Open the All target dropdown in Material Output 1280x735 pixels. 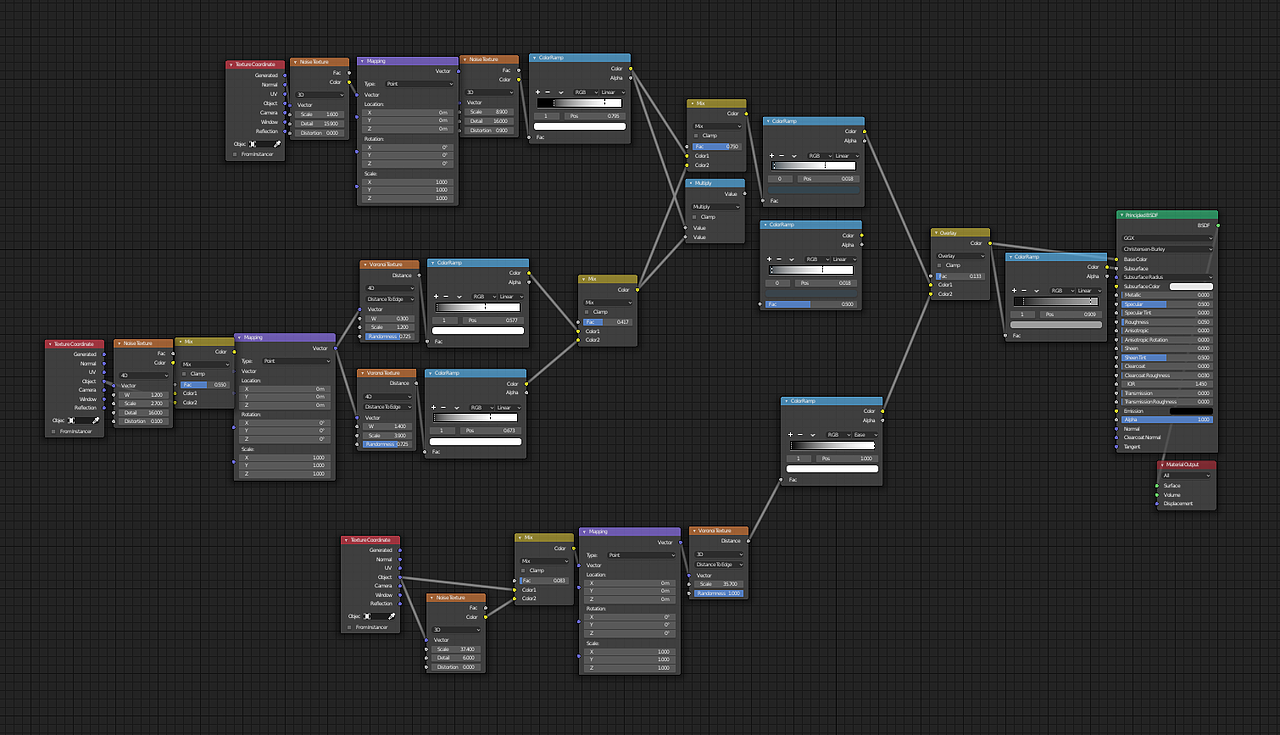(x=1186, y=476)
